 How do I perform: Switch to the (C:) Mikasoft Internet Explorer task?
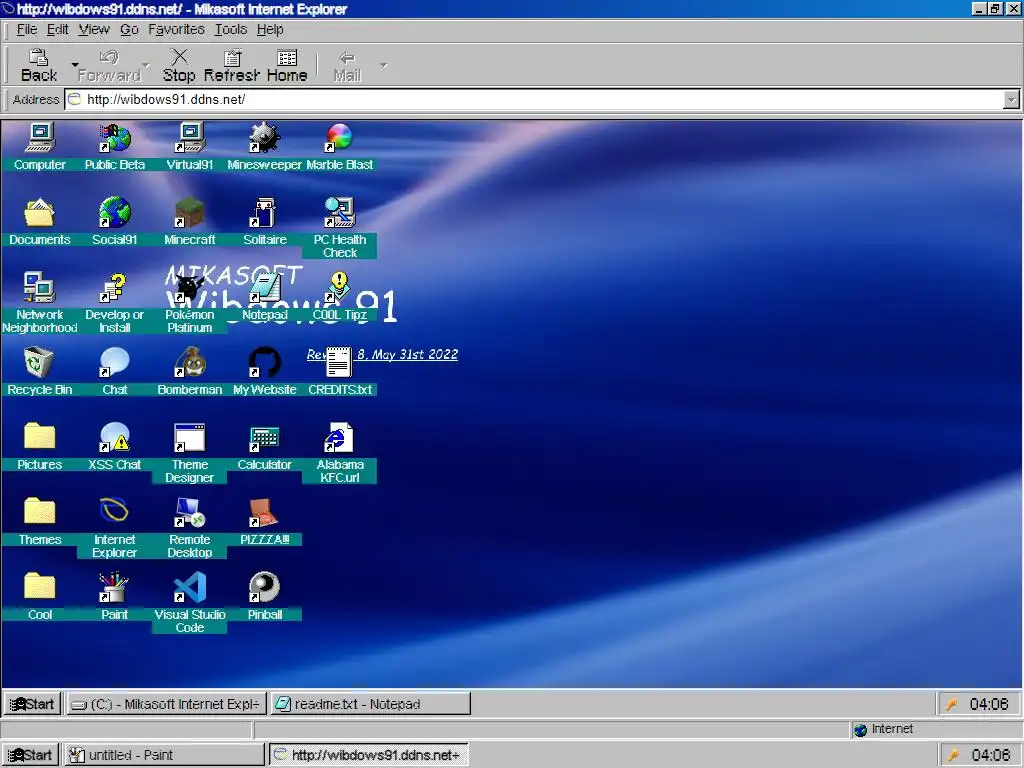pos(166,704)
